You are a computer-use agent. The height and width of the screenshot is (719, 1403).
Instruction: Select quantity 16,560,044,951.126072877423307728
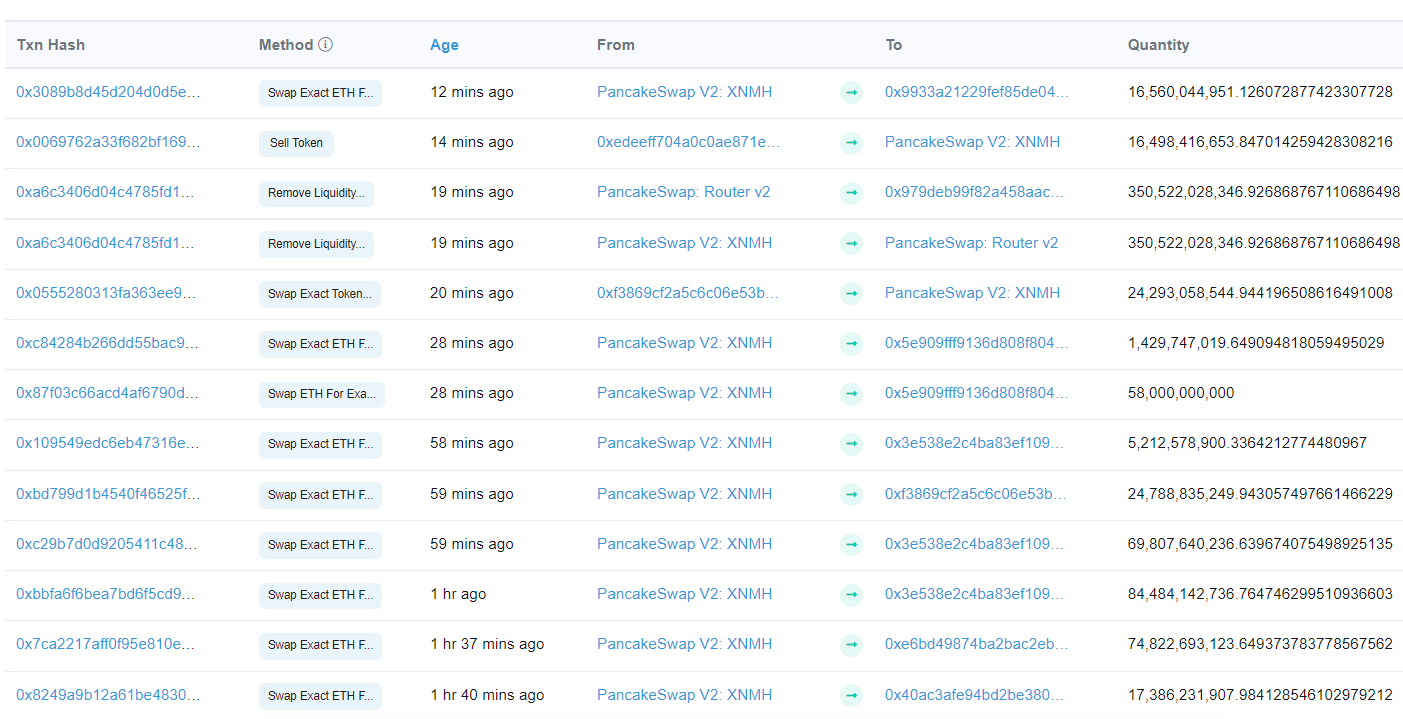[x=1260, y=92]
